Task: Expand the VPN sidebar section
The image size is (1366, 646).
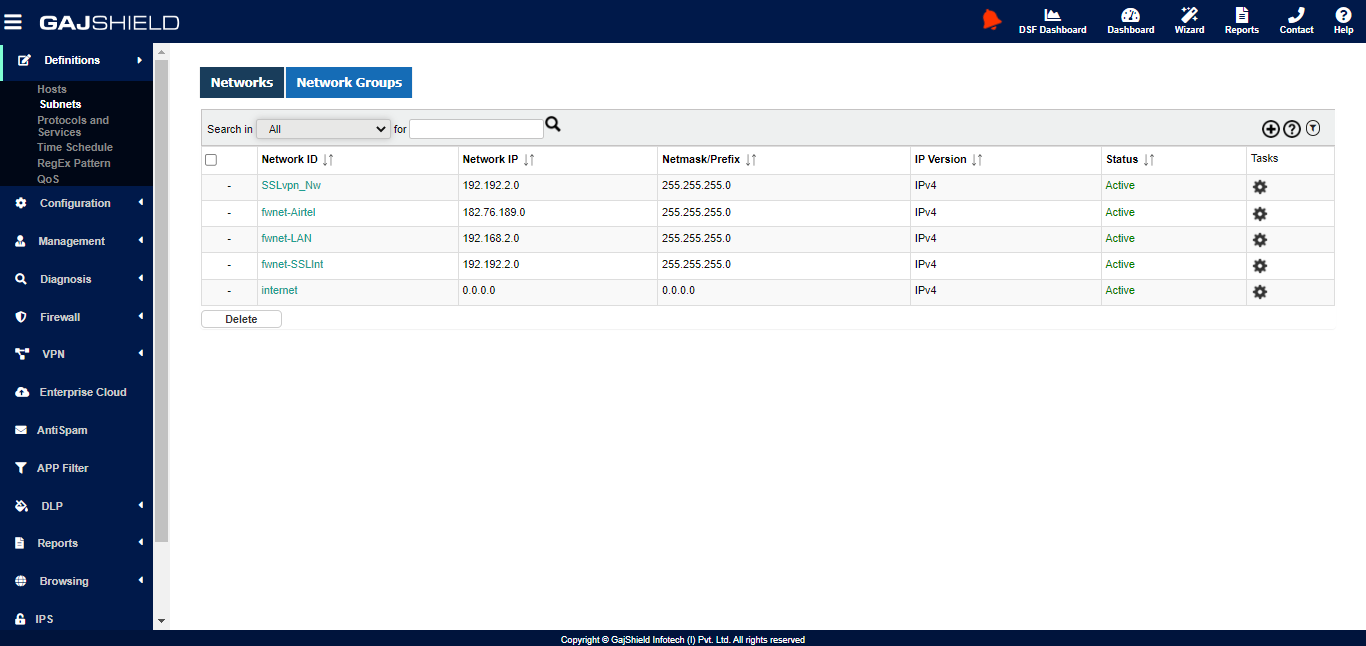Action: coord(76,354)
